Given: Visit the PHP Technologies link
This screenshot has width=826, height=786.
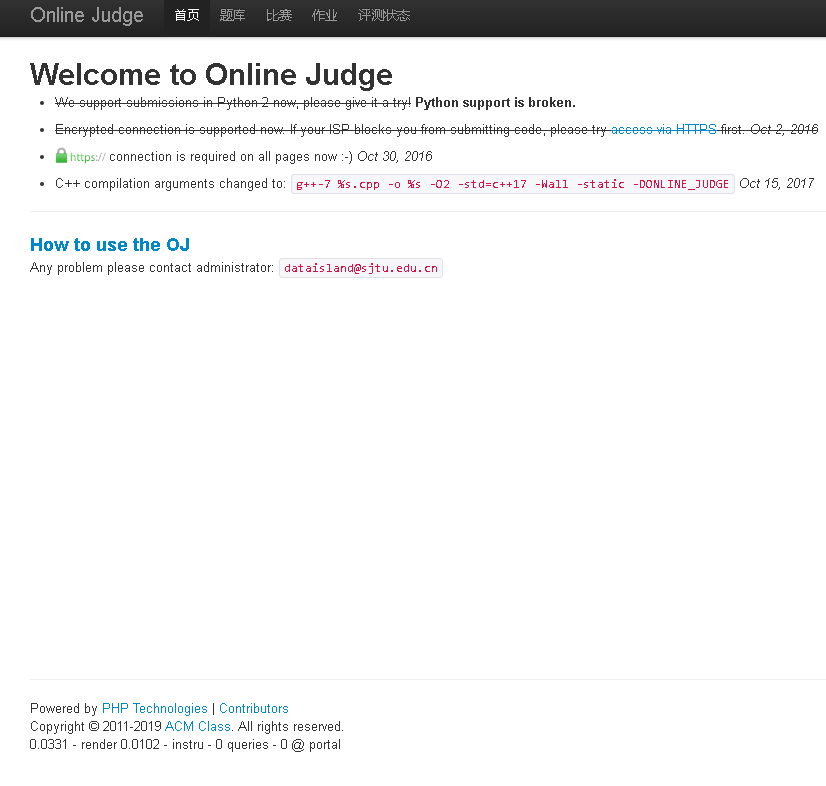Looking at the screenshot, I should pyautogui.click(x=155, y=708).
